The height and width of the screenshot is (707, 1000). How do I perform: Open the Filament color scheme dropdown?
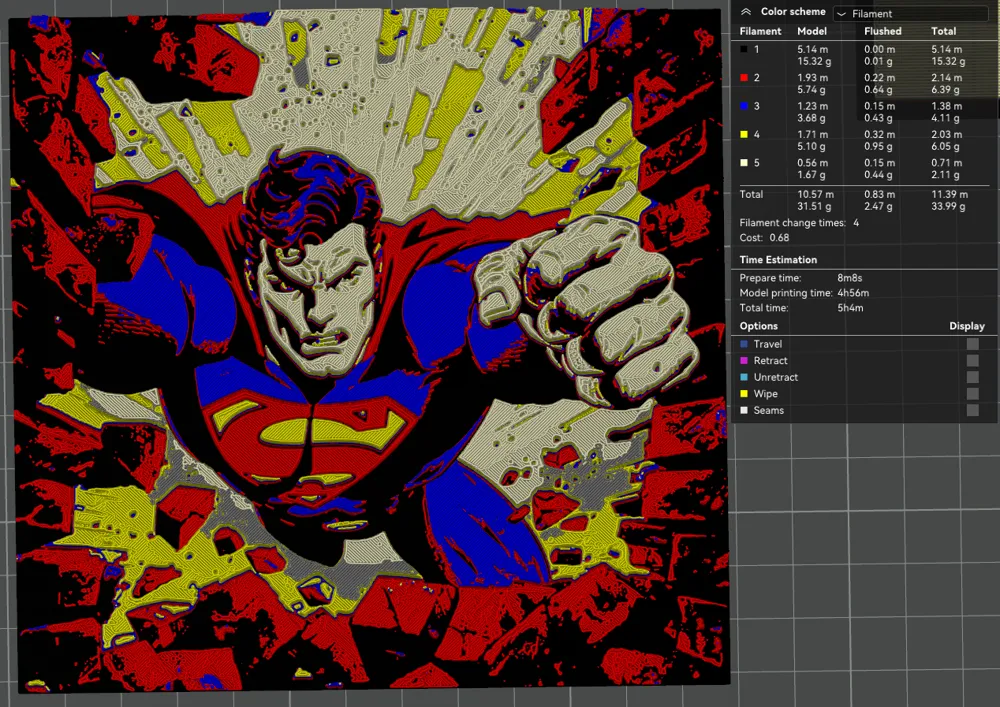912,12
